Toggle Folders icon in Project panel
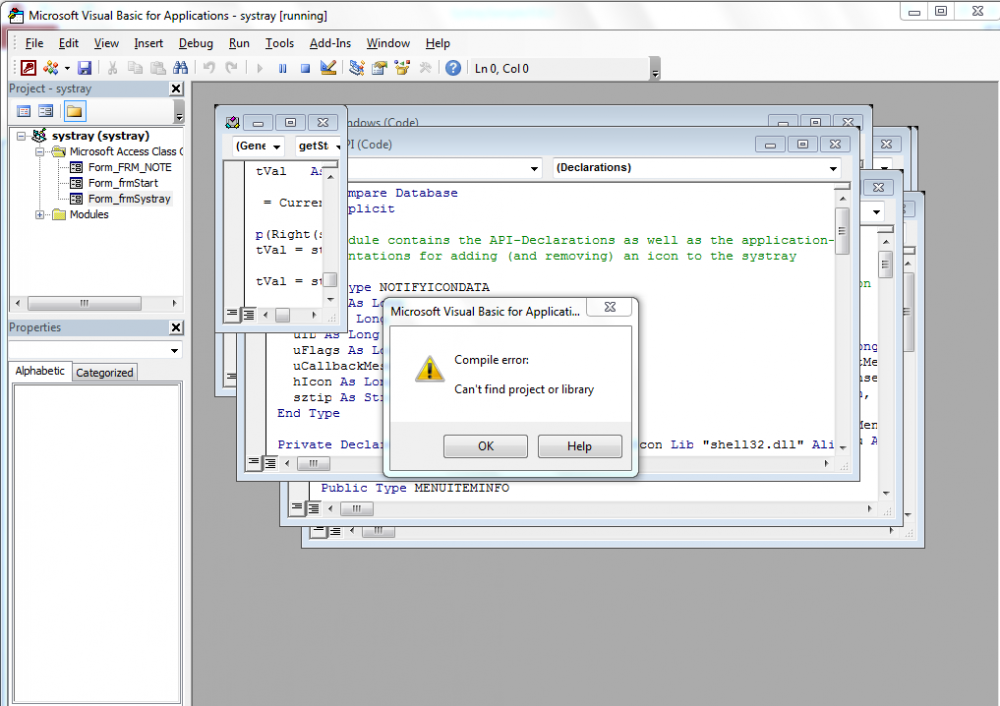 (75, 112)
